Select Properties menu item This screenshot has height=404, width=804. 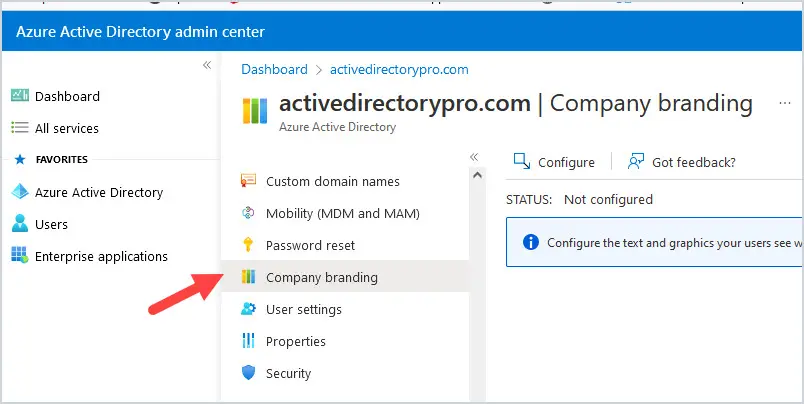pos(345,341)
